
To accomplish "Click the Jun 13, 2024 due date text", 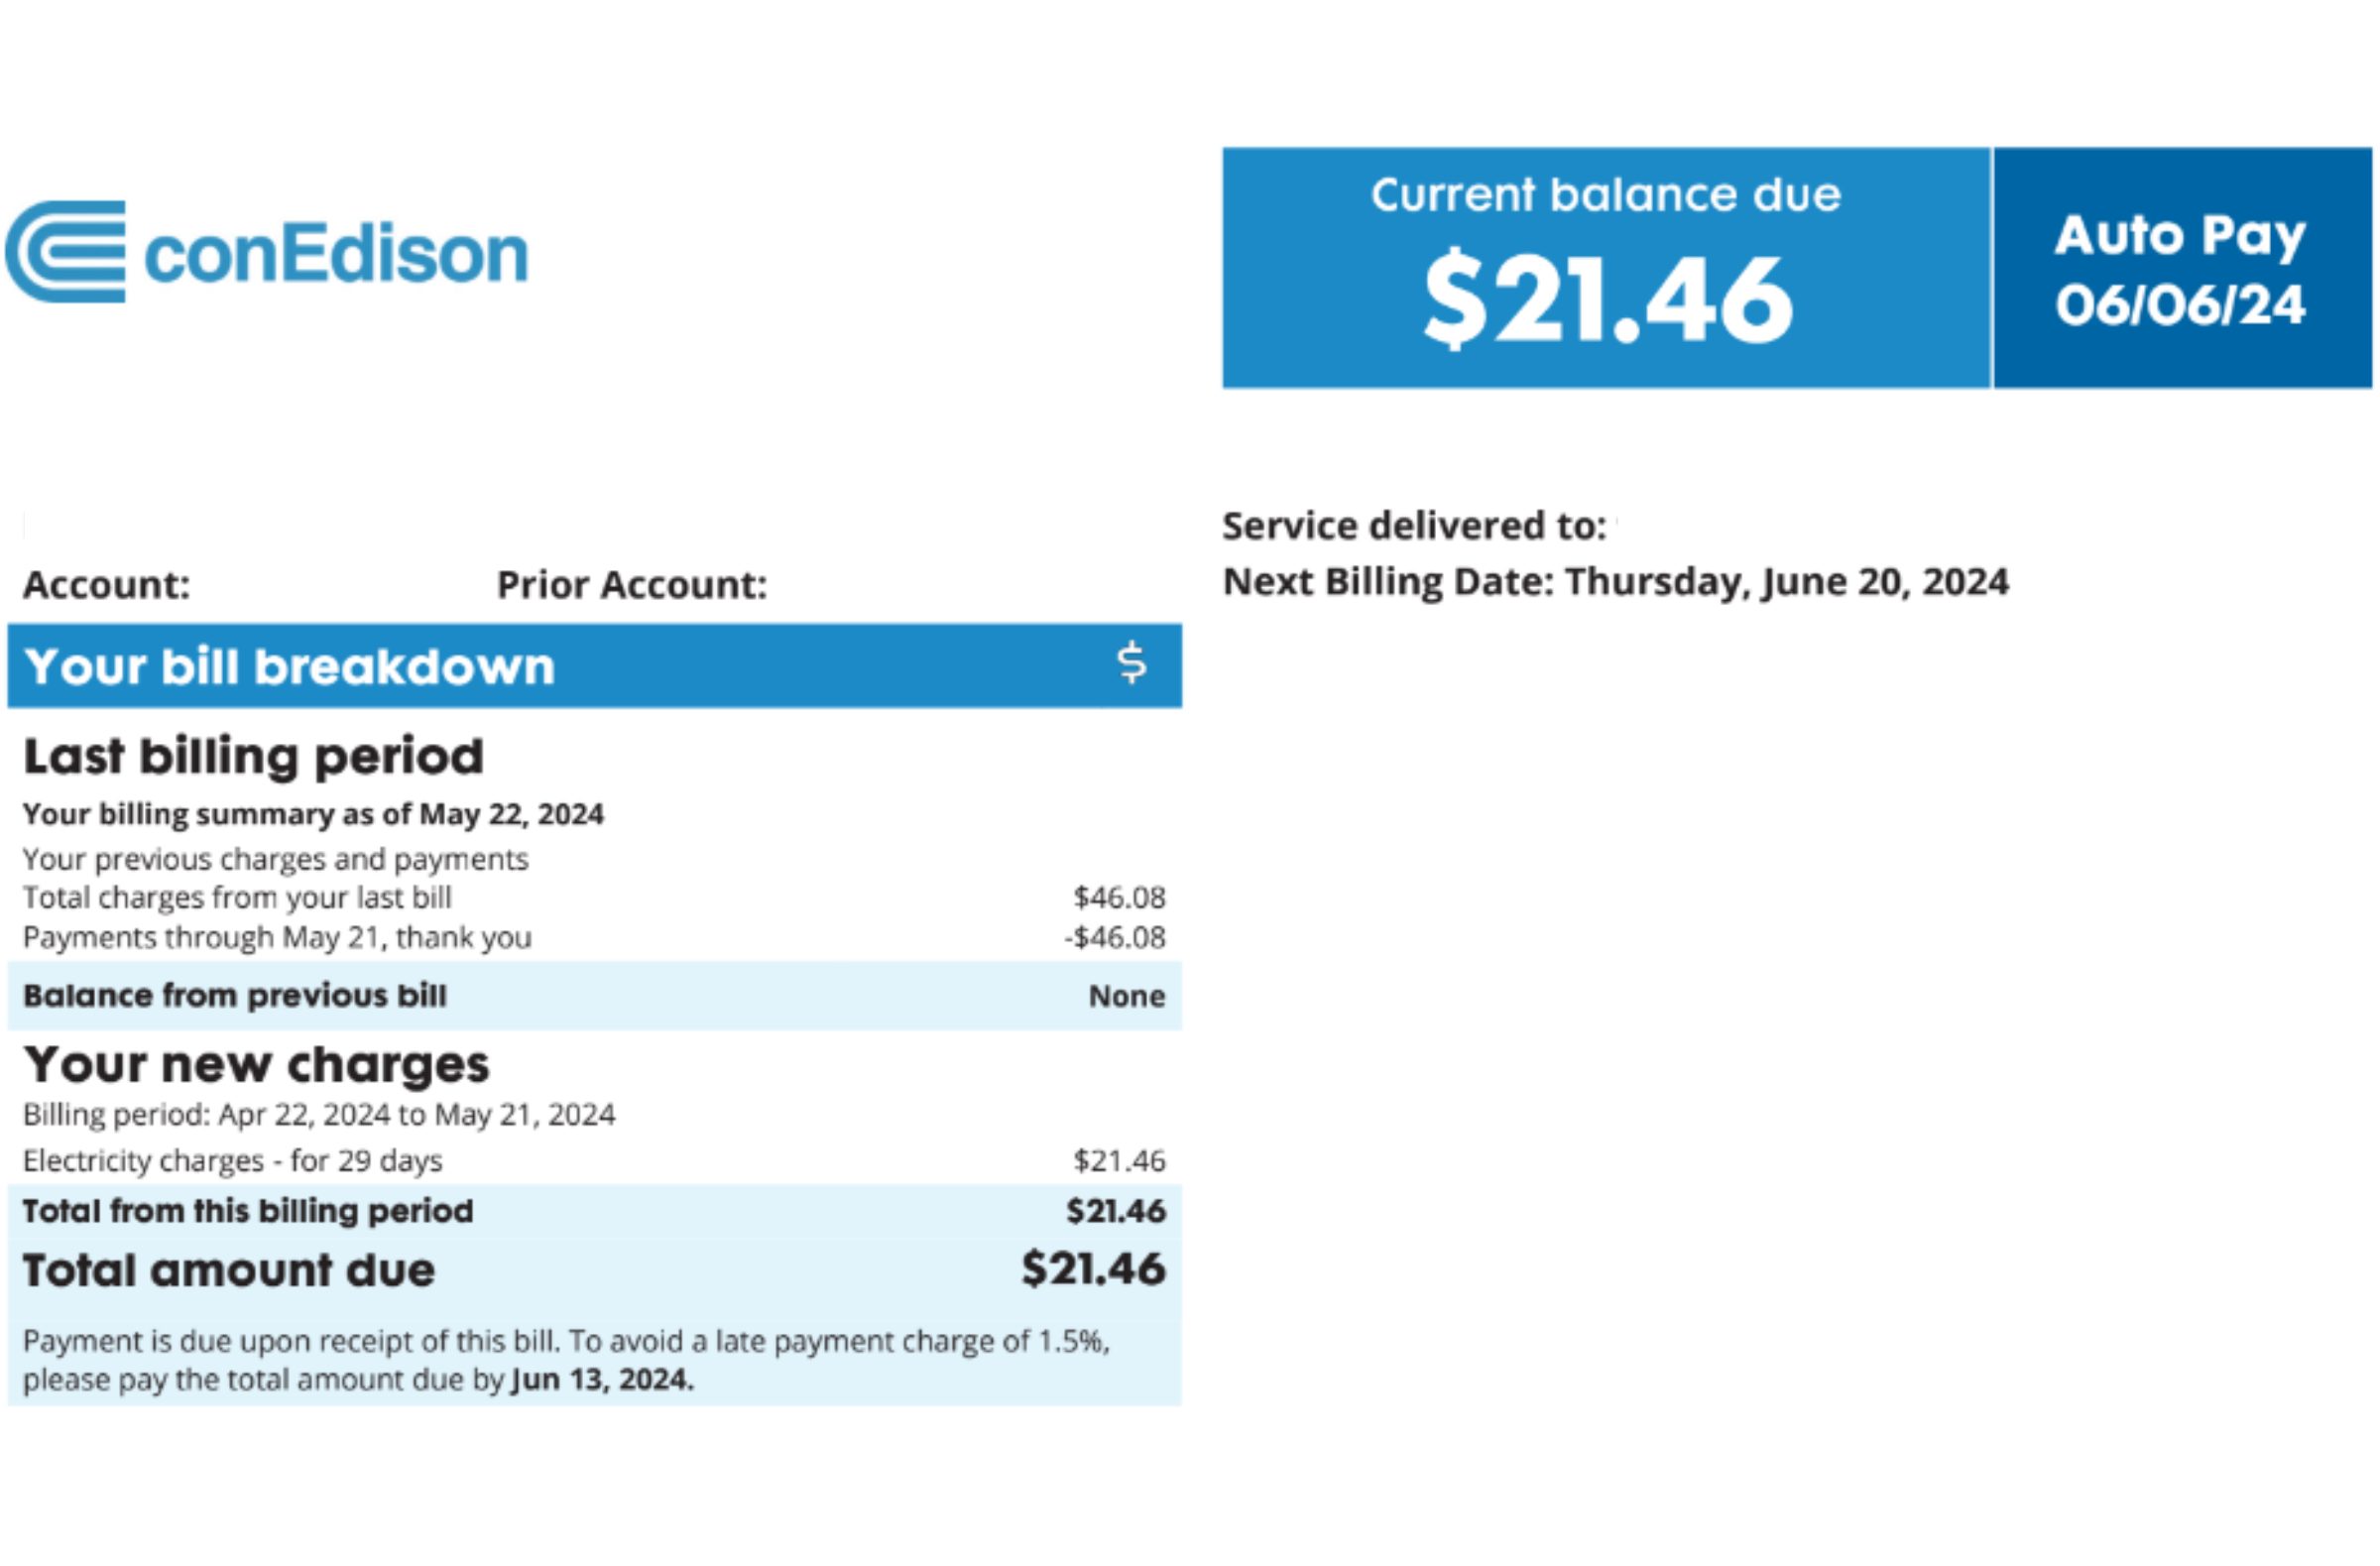I will pyautogui.click(x=602, y=1380).
